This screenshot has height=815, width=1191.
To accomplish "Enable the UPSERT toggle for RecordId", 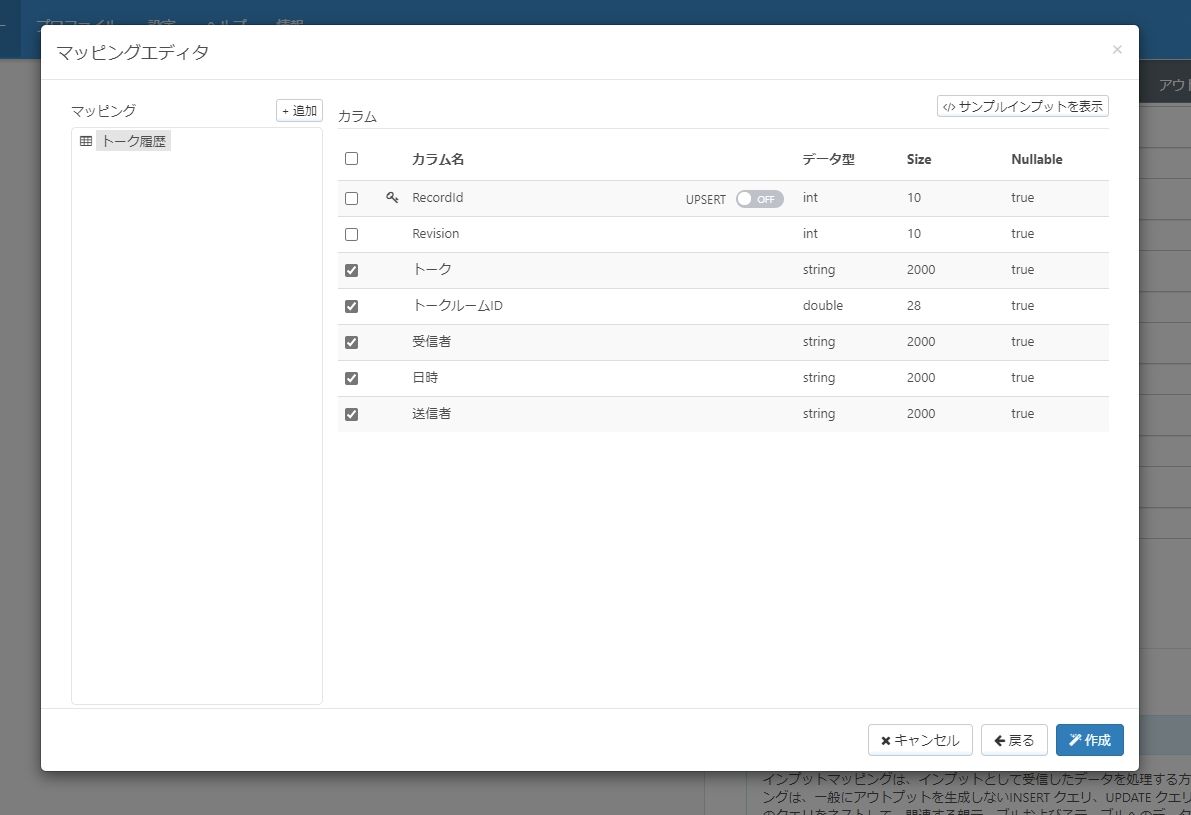I will (759, 199).
